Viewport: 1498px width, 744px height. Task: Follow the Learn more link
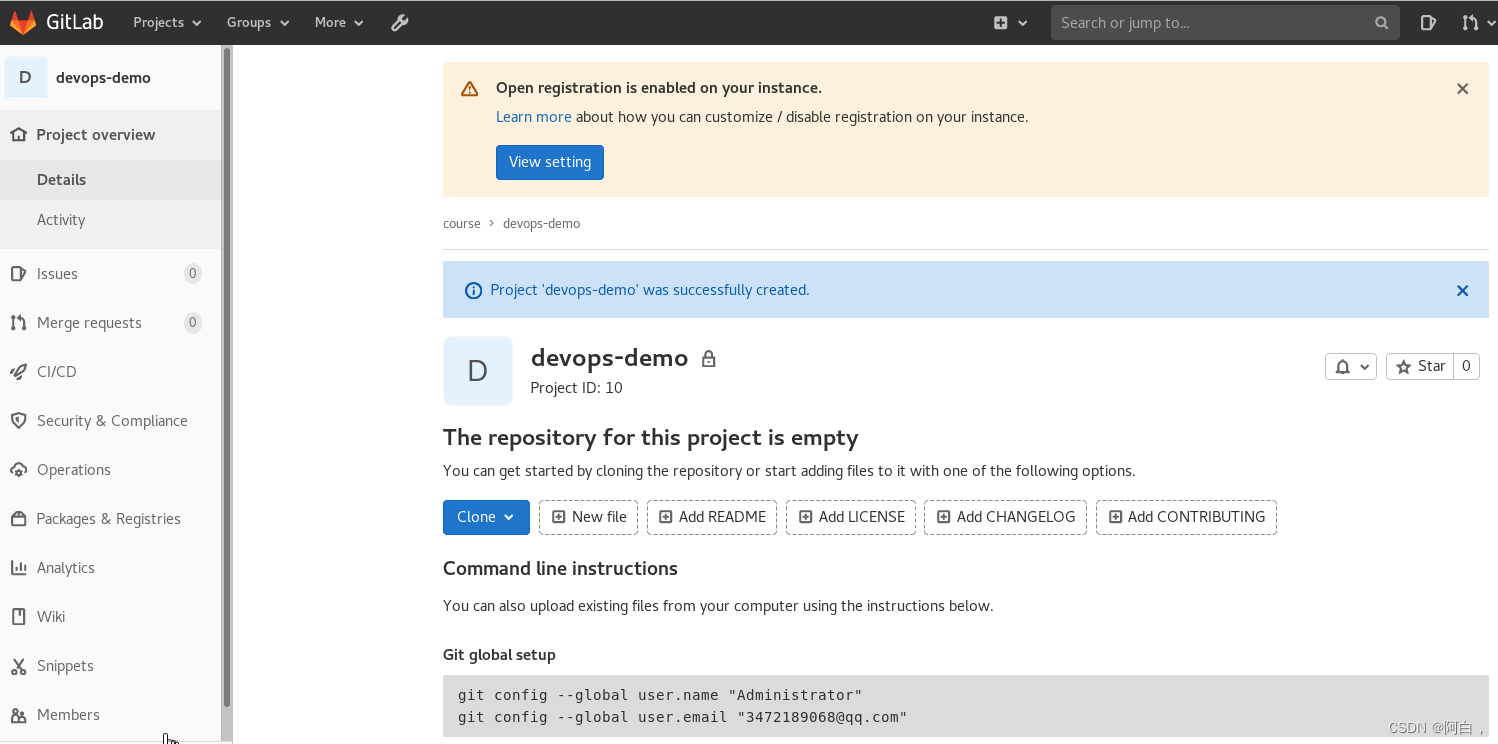tap(534, 117)
